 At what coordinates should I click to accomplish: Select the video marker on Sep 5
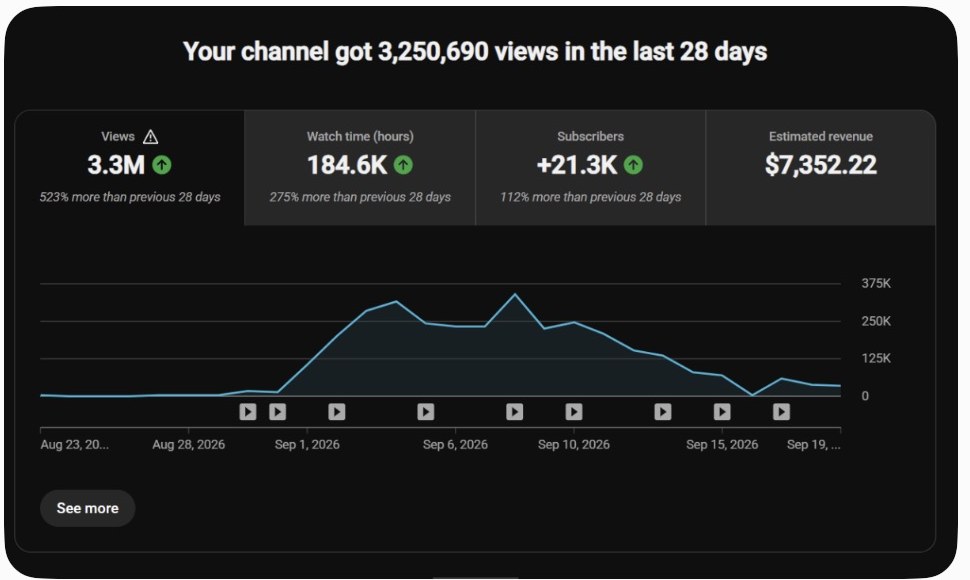click(x=426, y=412)
